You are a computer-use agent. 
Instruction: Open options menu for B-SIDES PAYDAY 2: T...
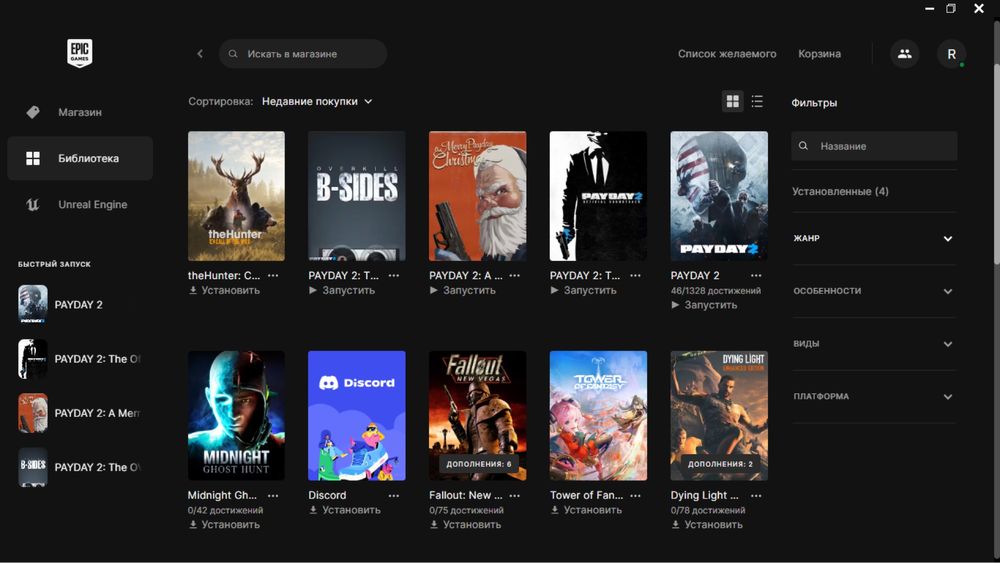click(393, 275)
